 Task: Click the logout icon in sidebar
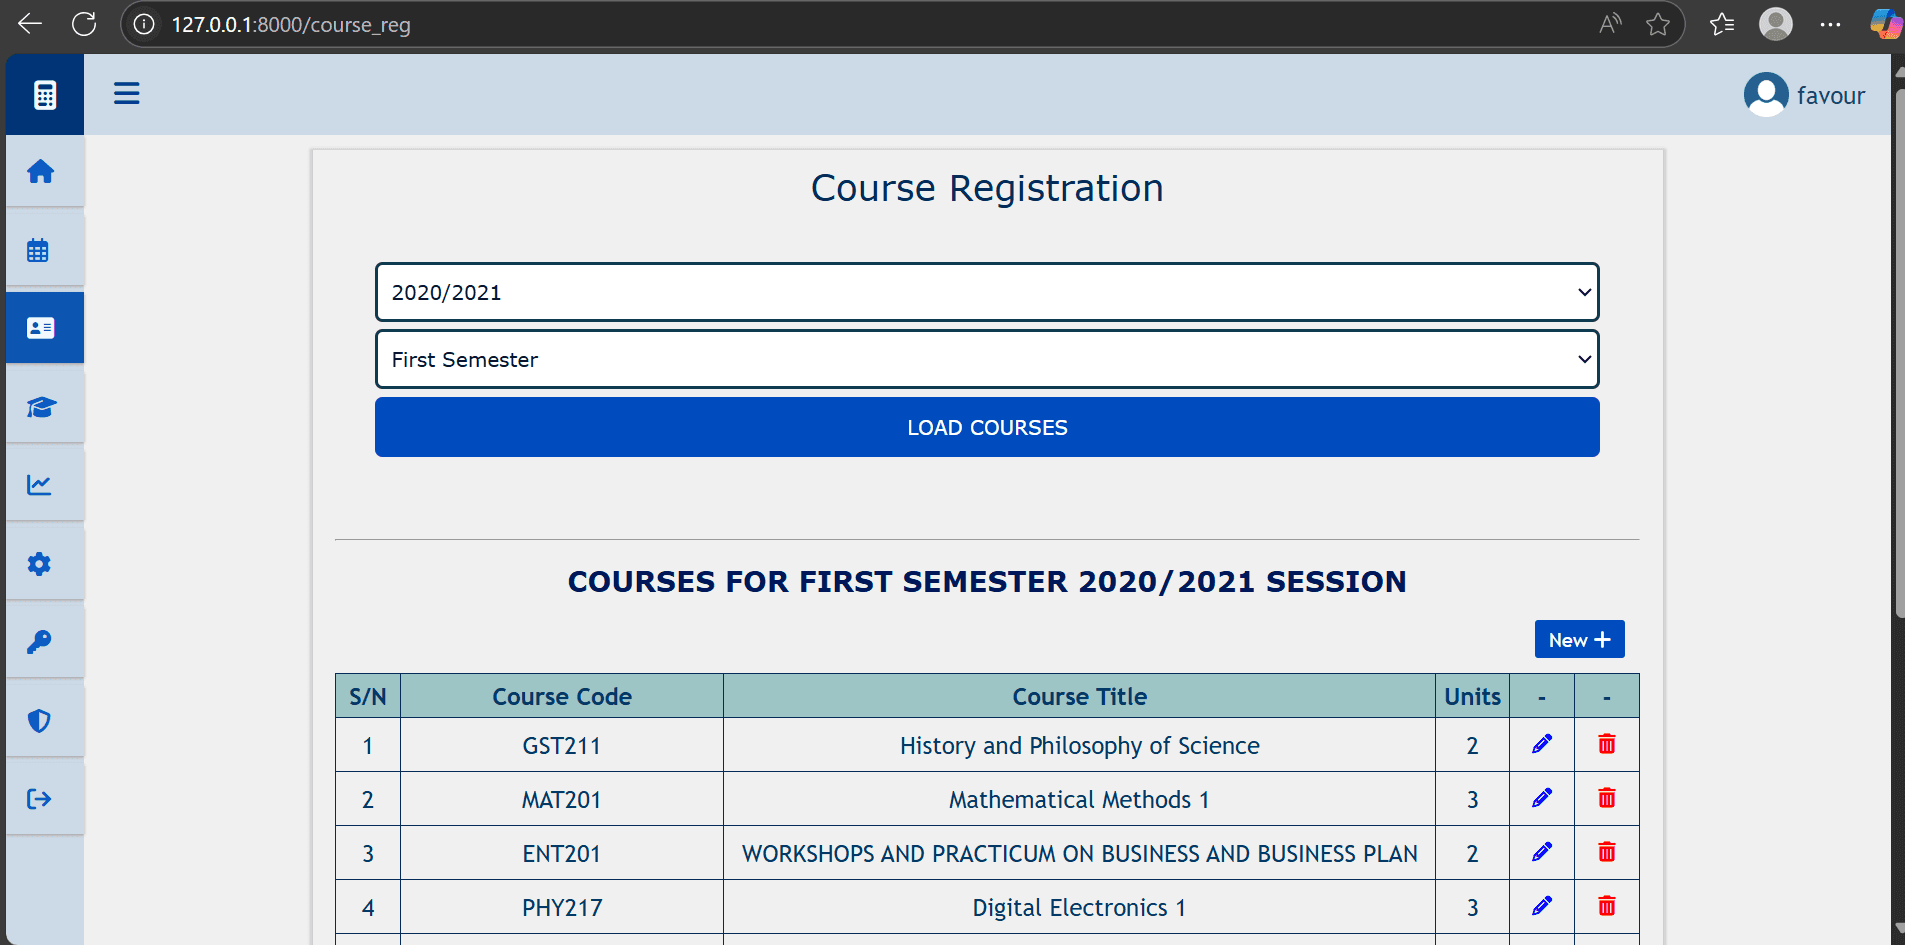(x=39, y=799)
